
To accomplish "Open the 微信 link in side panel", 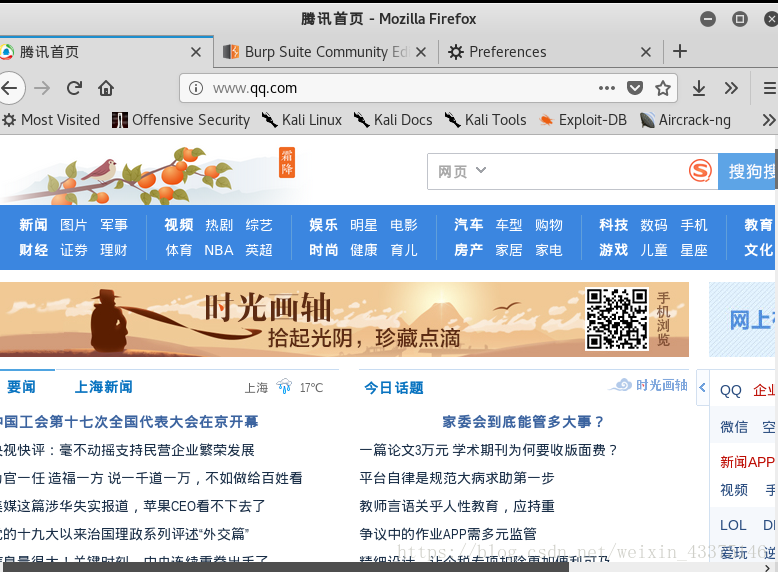I will click(x=734, y=427).
